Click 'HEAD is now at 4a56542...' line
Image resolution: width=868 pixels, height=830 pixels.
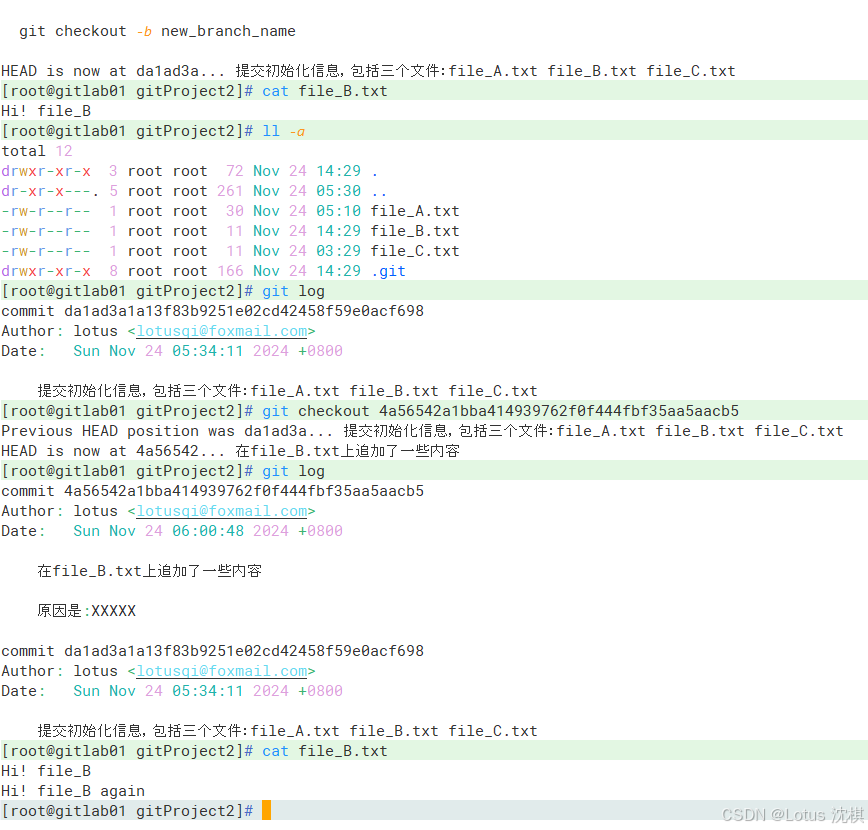click(230, 451)
